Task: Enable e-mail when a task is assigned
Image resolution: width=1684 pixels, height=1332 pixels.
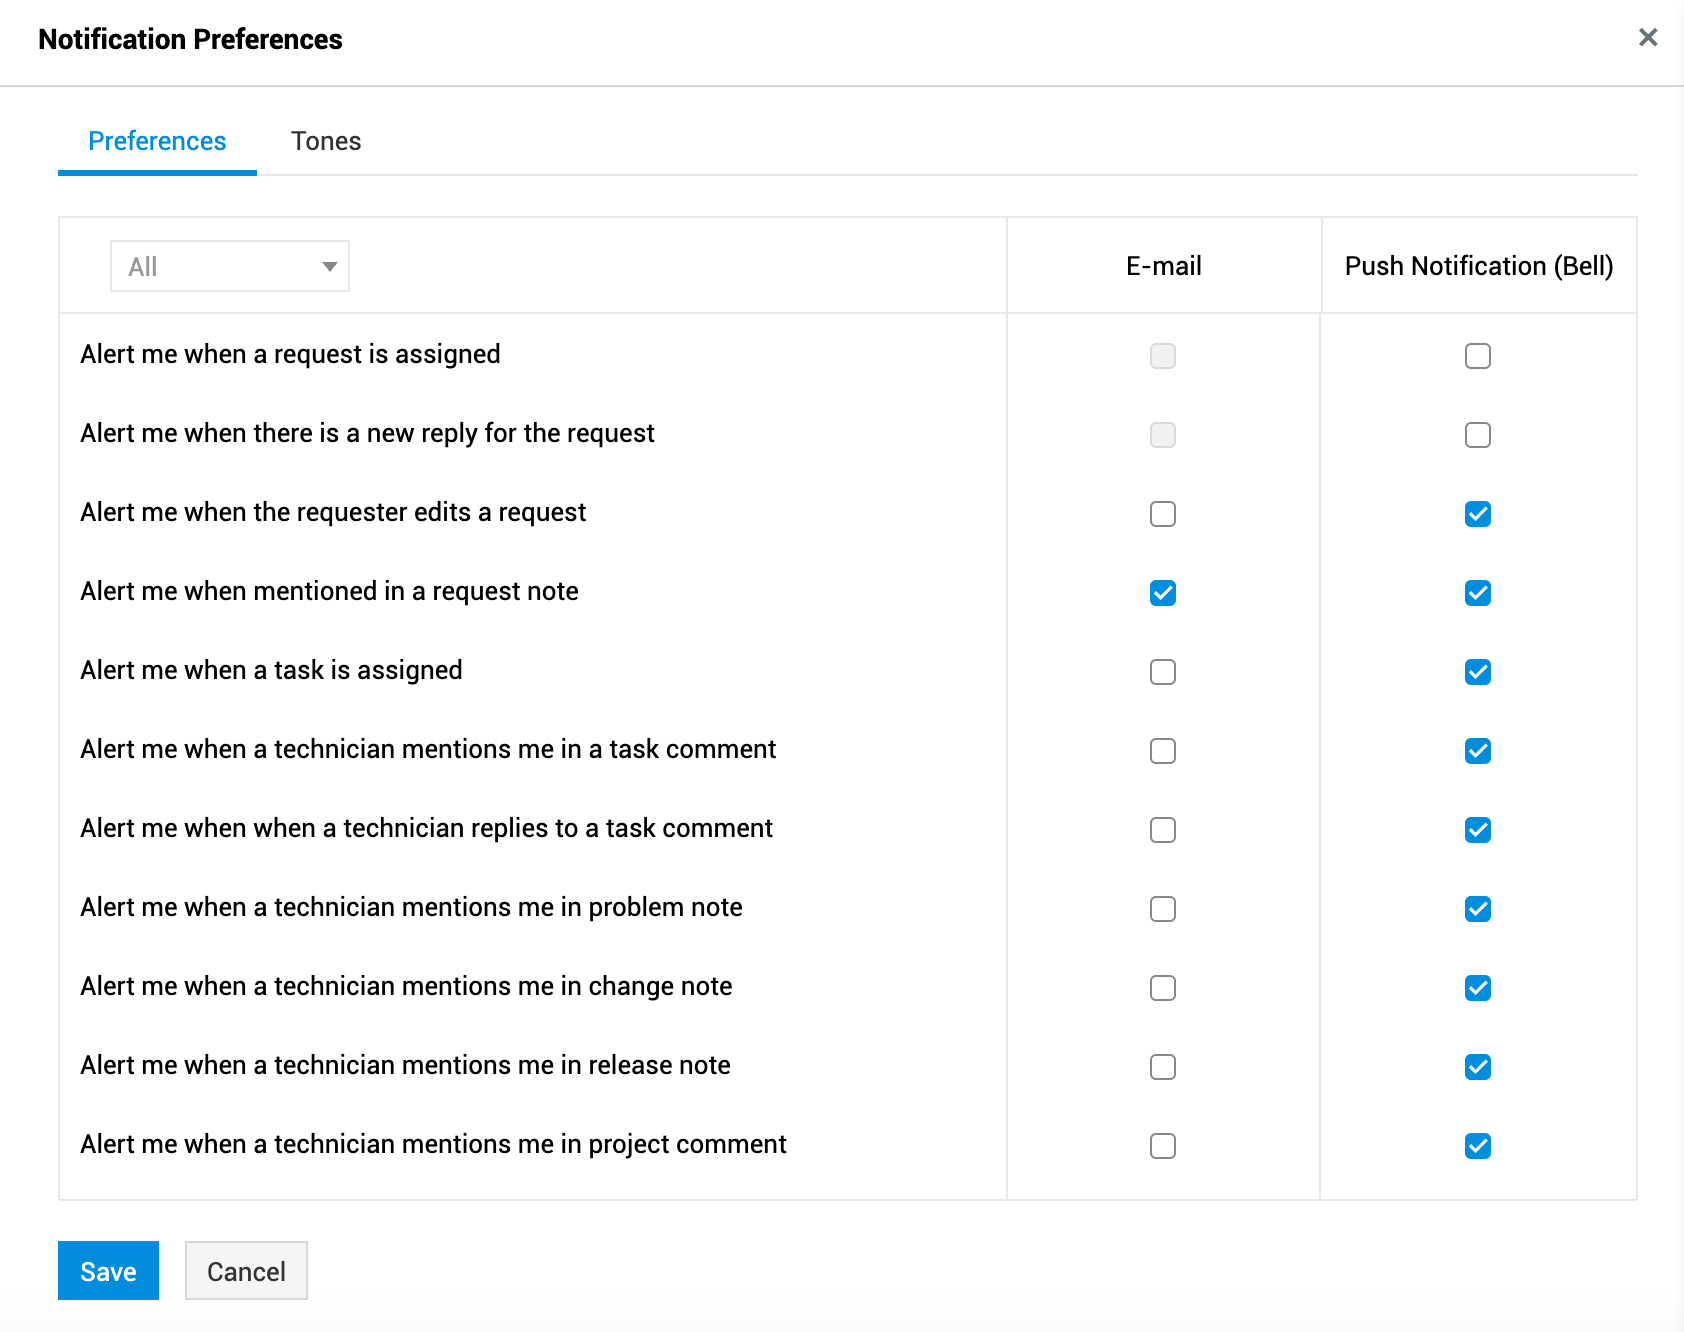Action: [x=1163, y=672]
